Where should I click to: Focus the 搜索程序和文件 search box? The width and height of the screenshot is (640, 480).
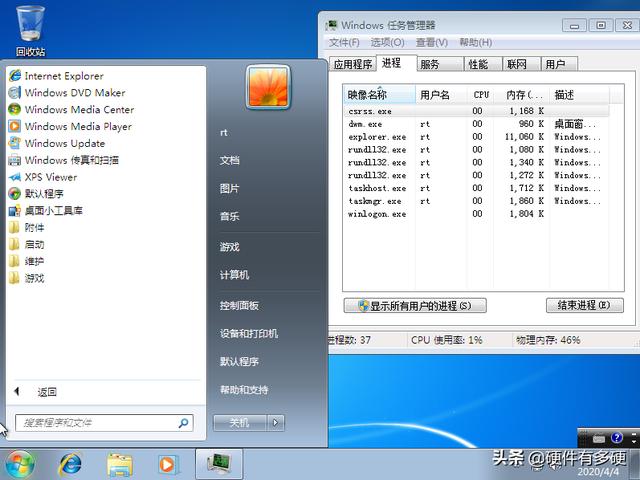(104, 423)
